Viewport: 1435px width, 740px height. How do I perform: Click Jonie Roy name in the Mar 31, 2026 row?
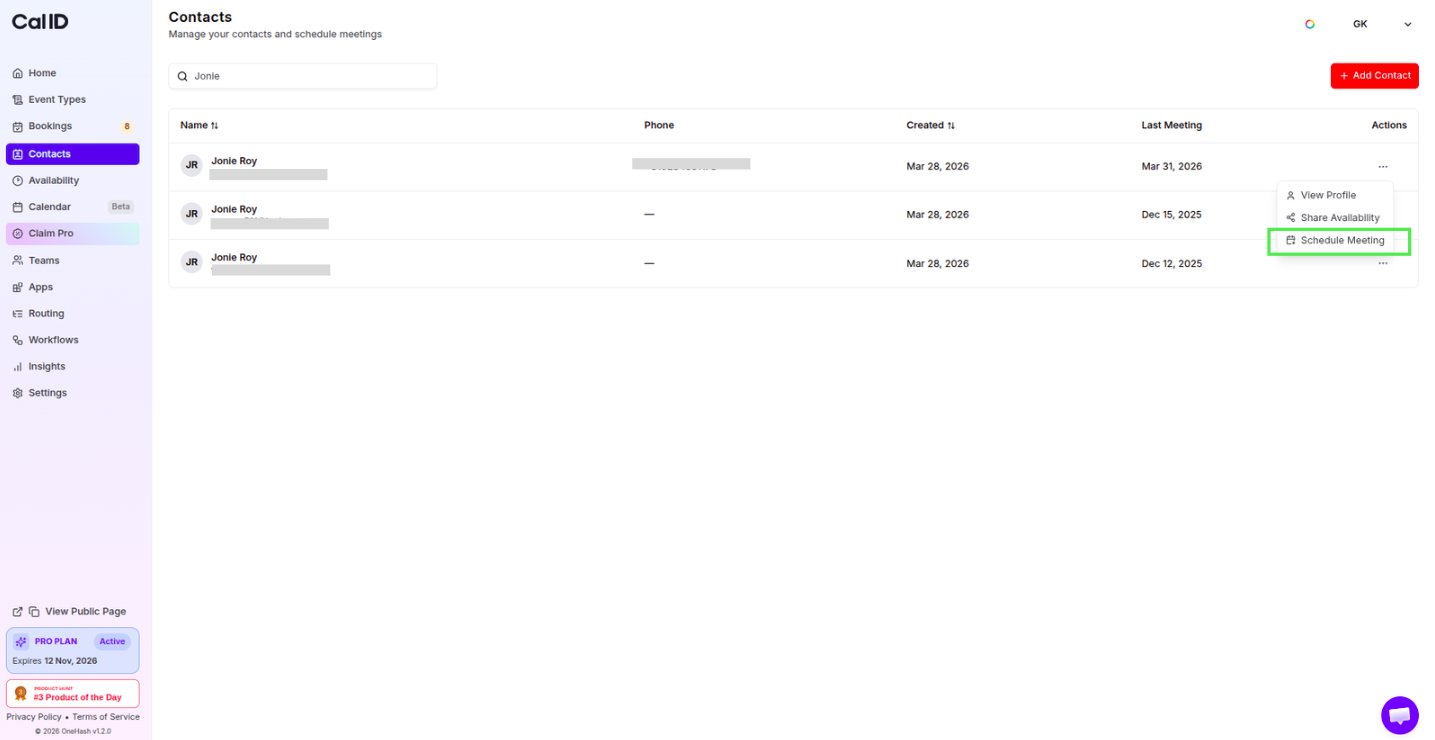(x=234, y=161)
